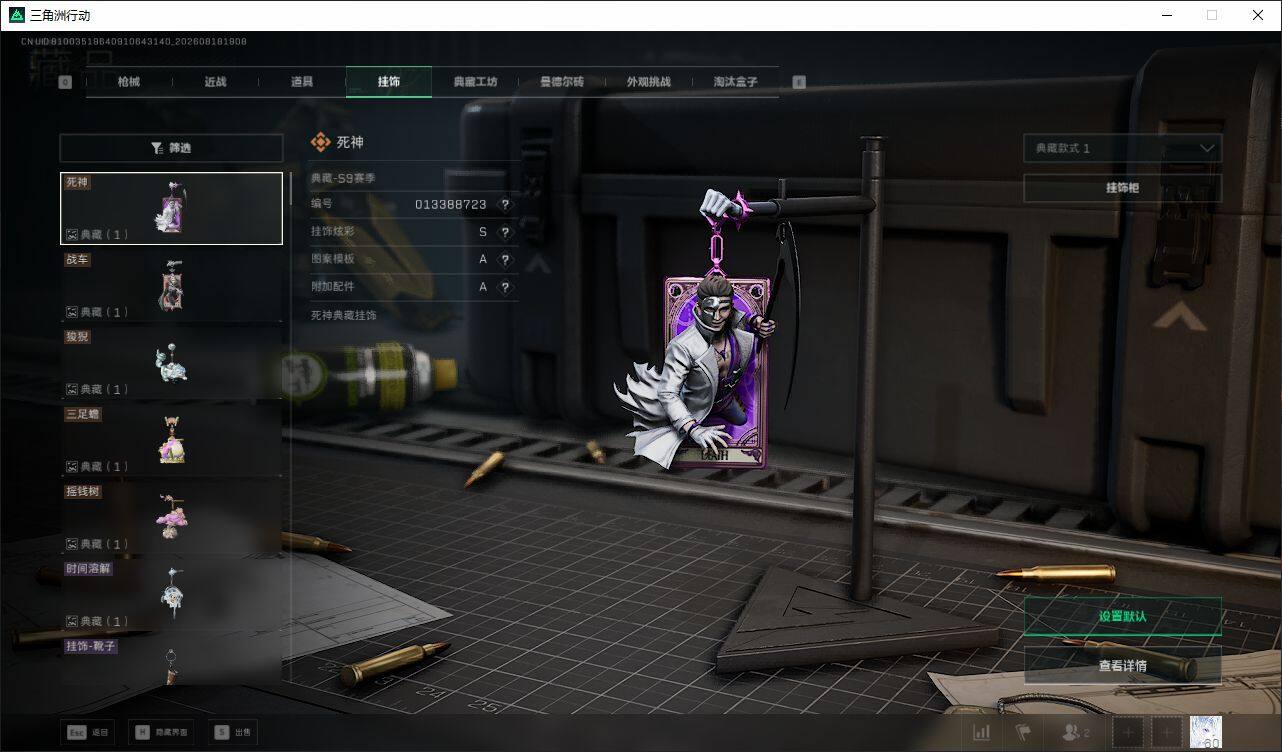Click the collection icon on 死神 row

tap(72, 235)
